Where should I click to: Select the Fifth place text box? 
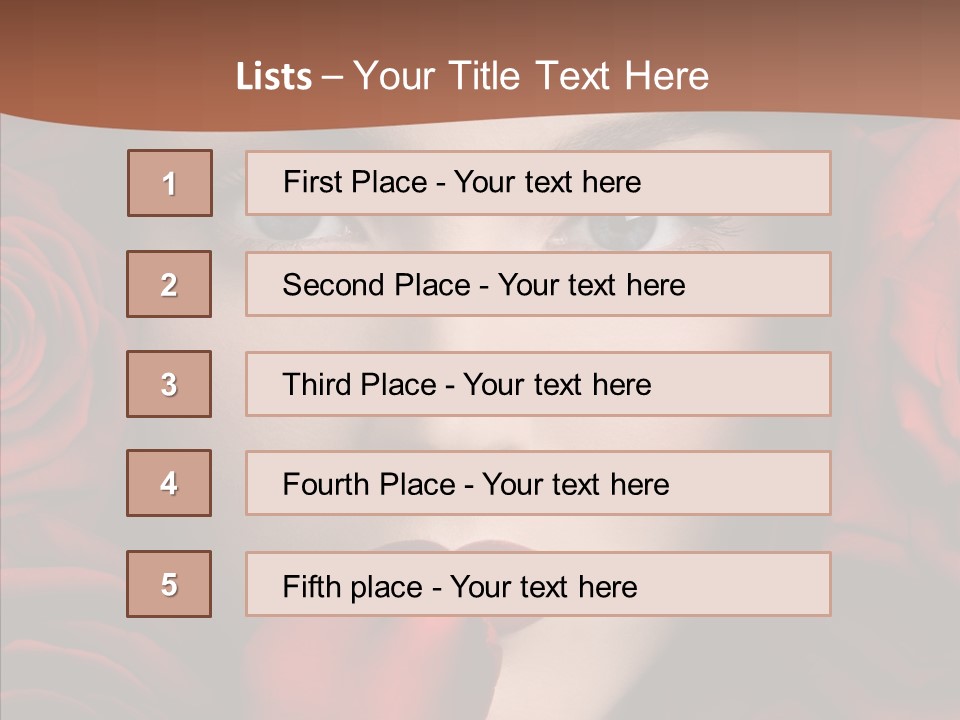[538, 584]
